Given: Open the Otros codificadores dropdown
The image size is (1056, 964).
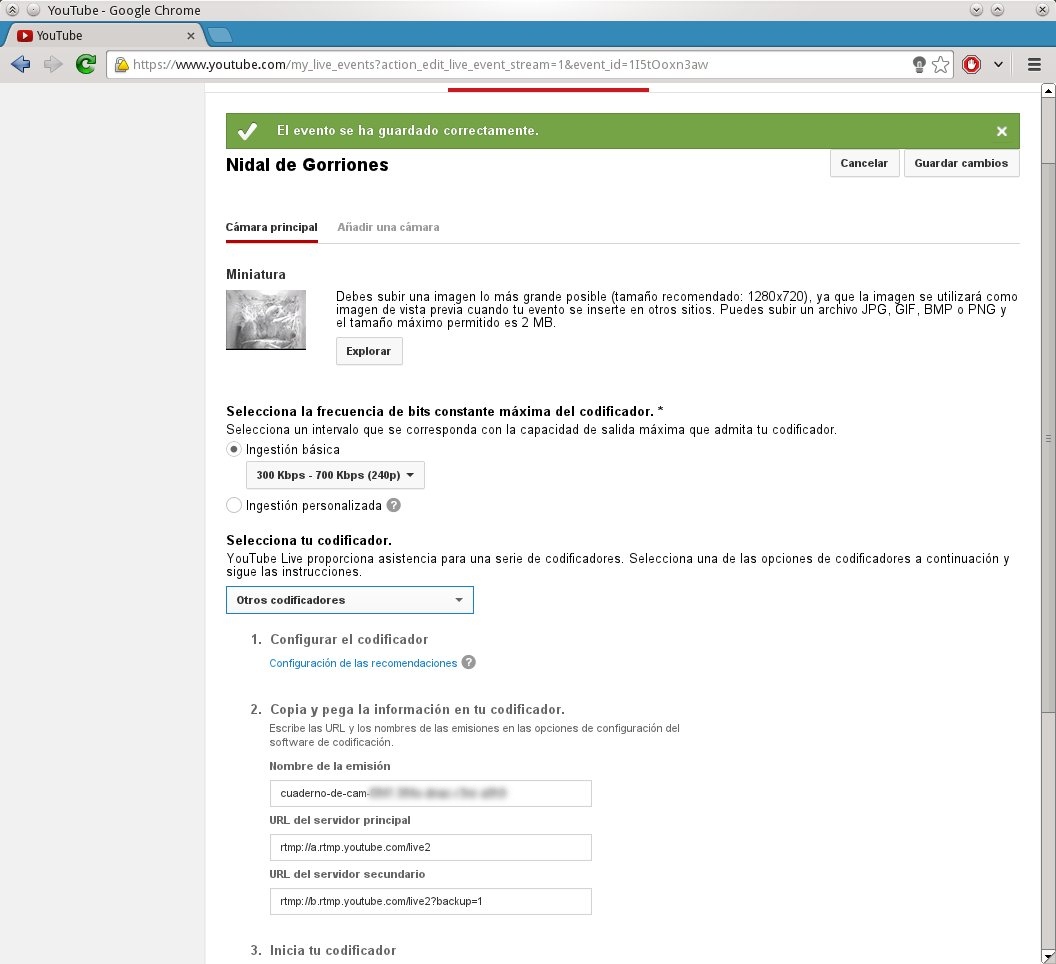Looking at the screenshot, I should click(350, 600).
